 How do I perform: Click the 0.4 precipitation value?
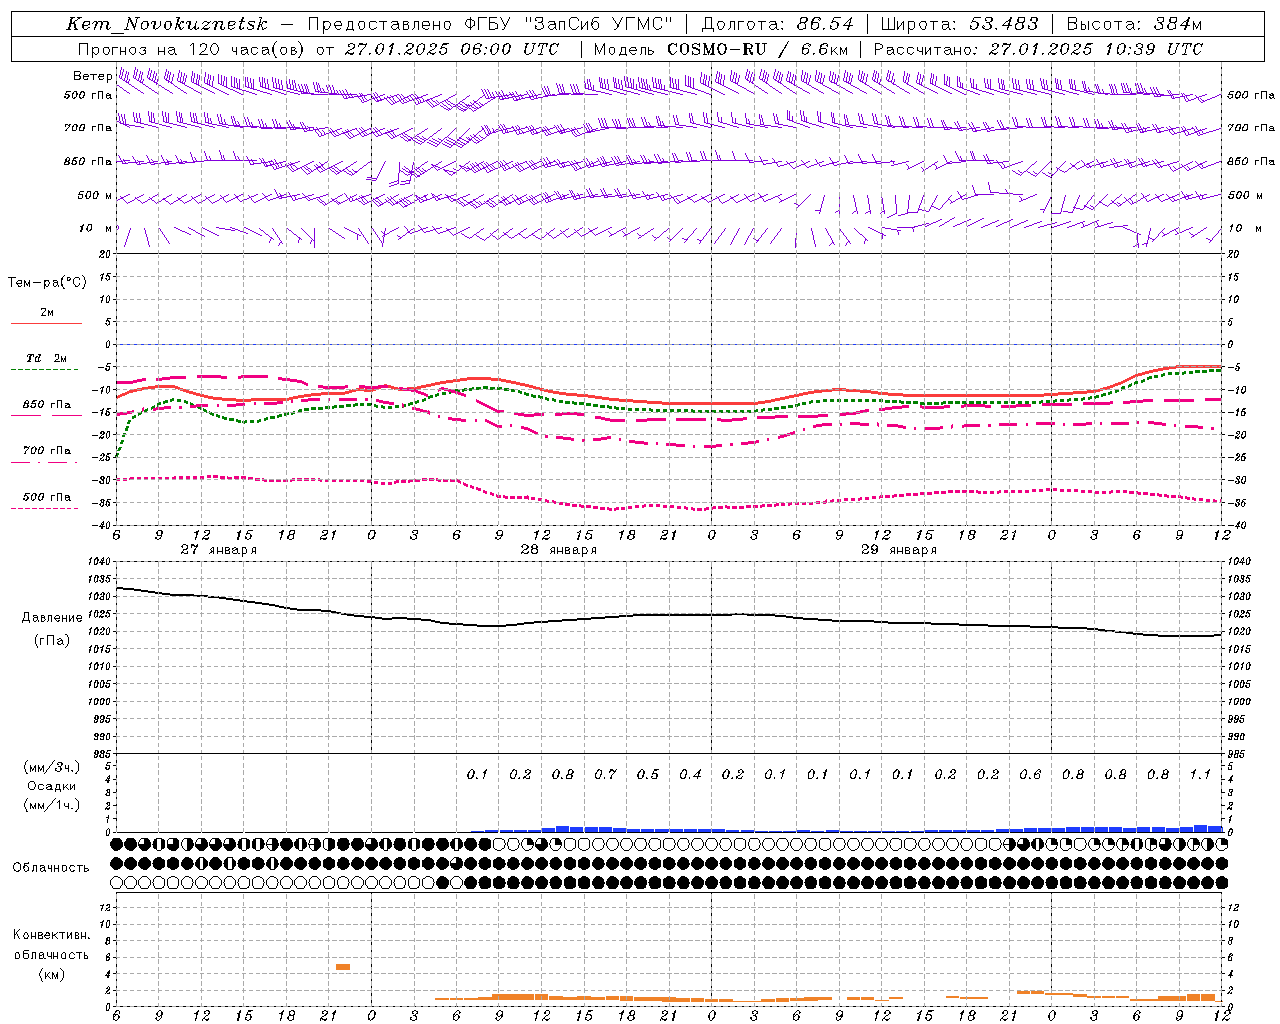pos(690,775)
